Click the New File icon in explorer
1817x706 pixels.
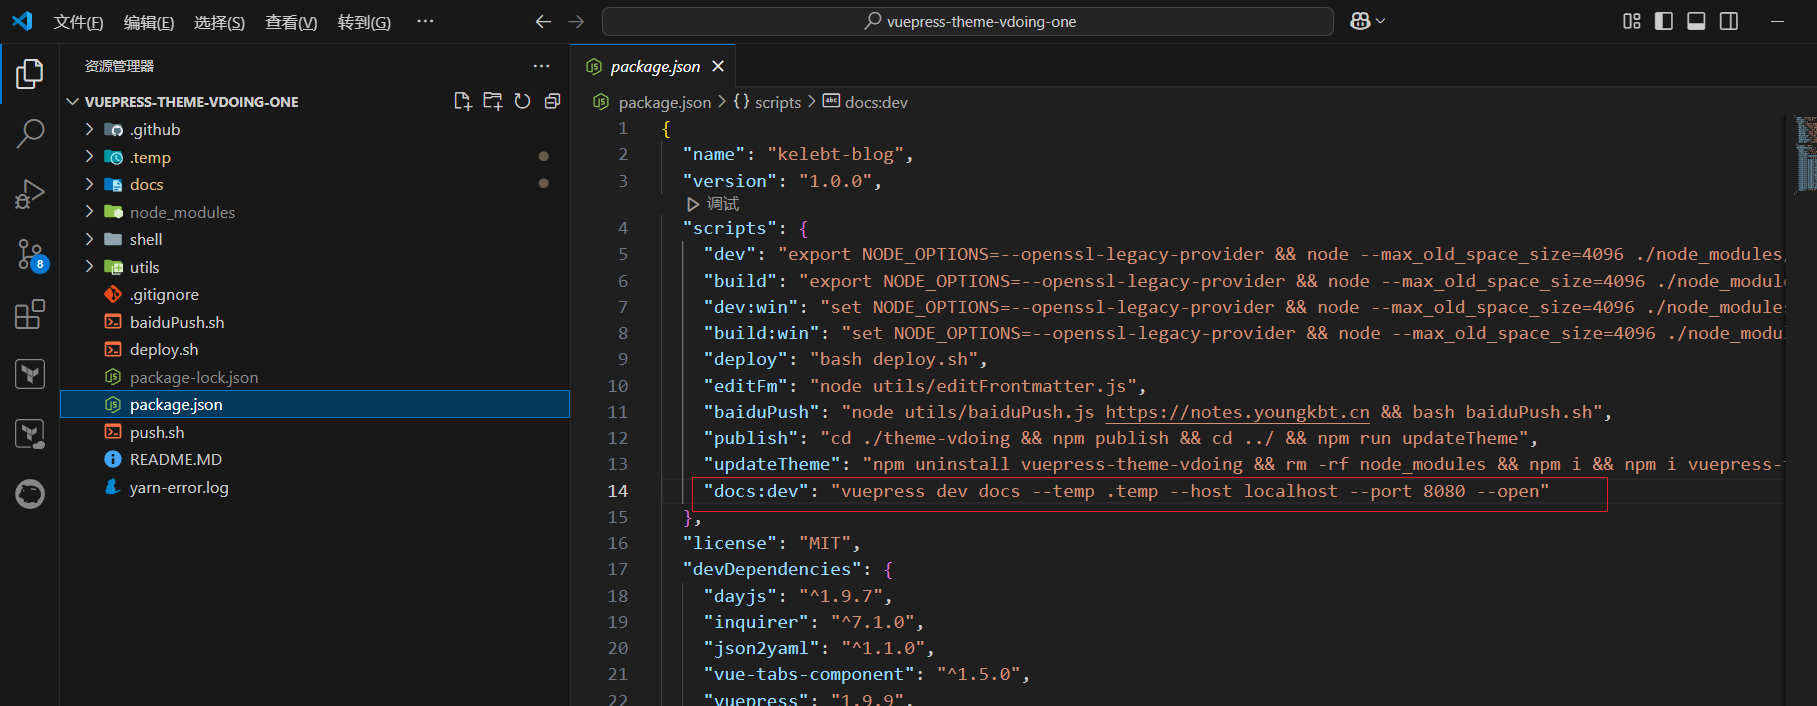click(x=462, y=101)
